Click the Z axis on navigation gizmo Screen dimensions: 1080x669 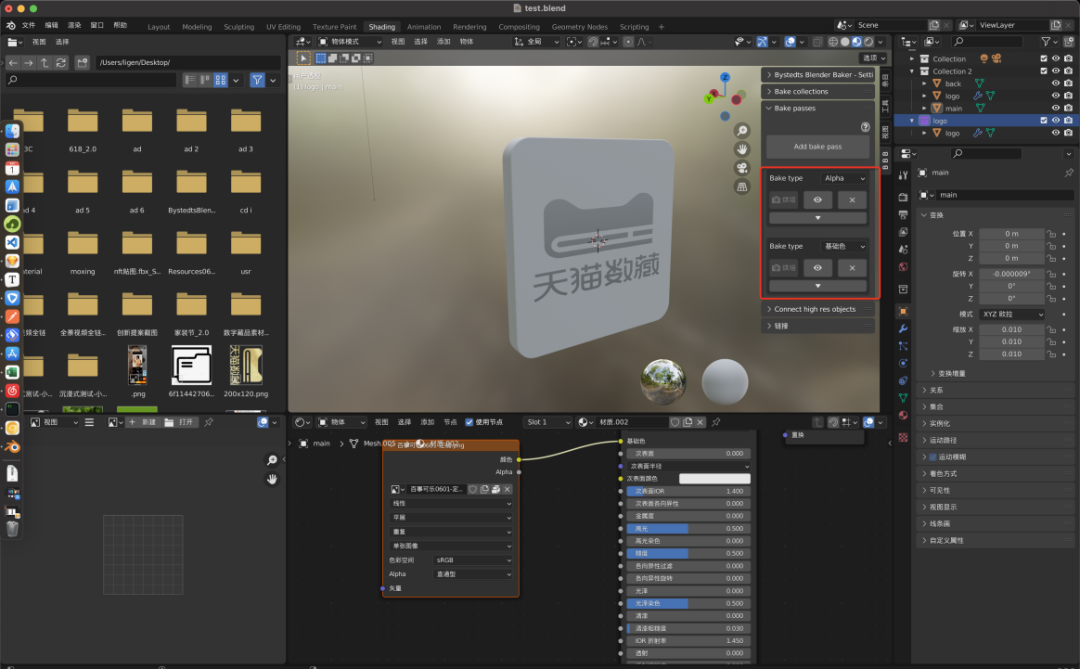pyautogui.click(x=725, y=77)
